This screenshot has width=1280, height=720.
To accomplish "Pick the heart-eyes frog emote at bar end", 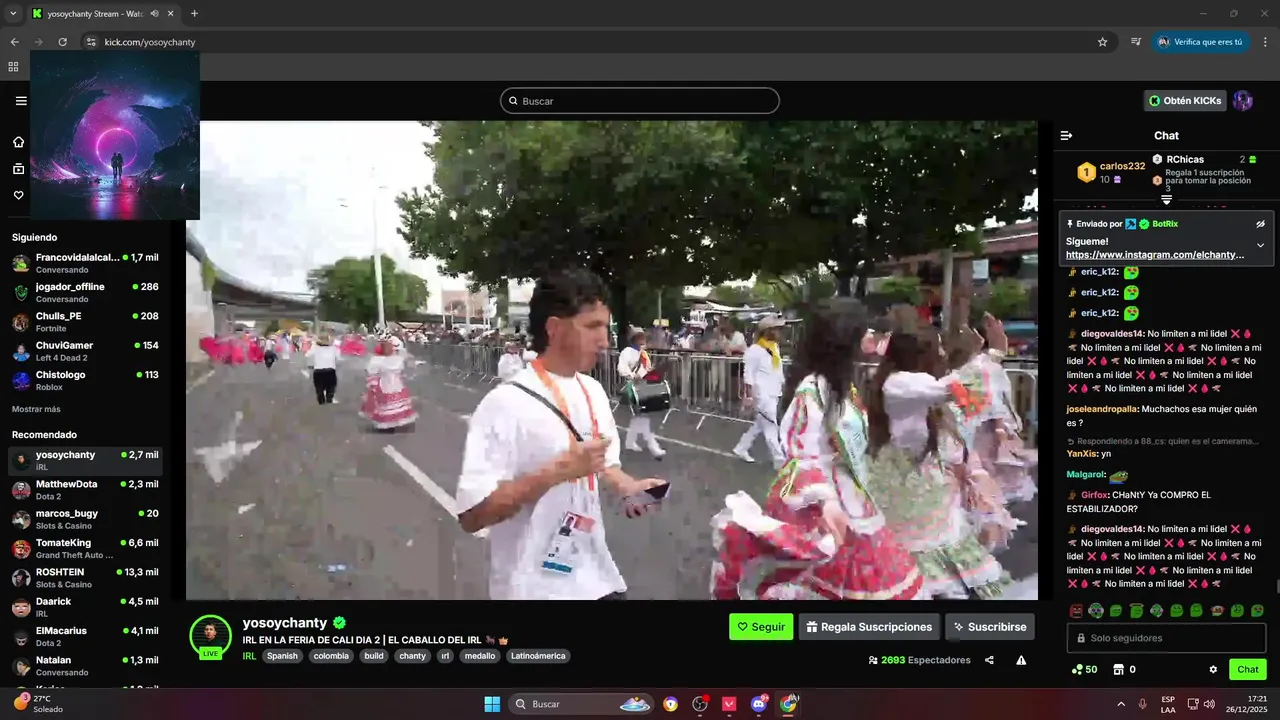I will click(1257, 611).
